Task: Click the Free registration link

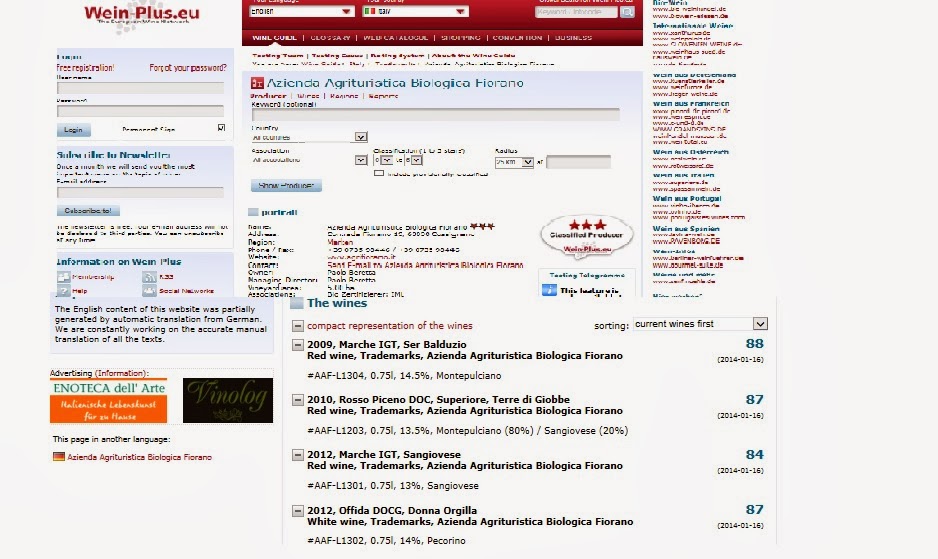Action: coord(86,68)
